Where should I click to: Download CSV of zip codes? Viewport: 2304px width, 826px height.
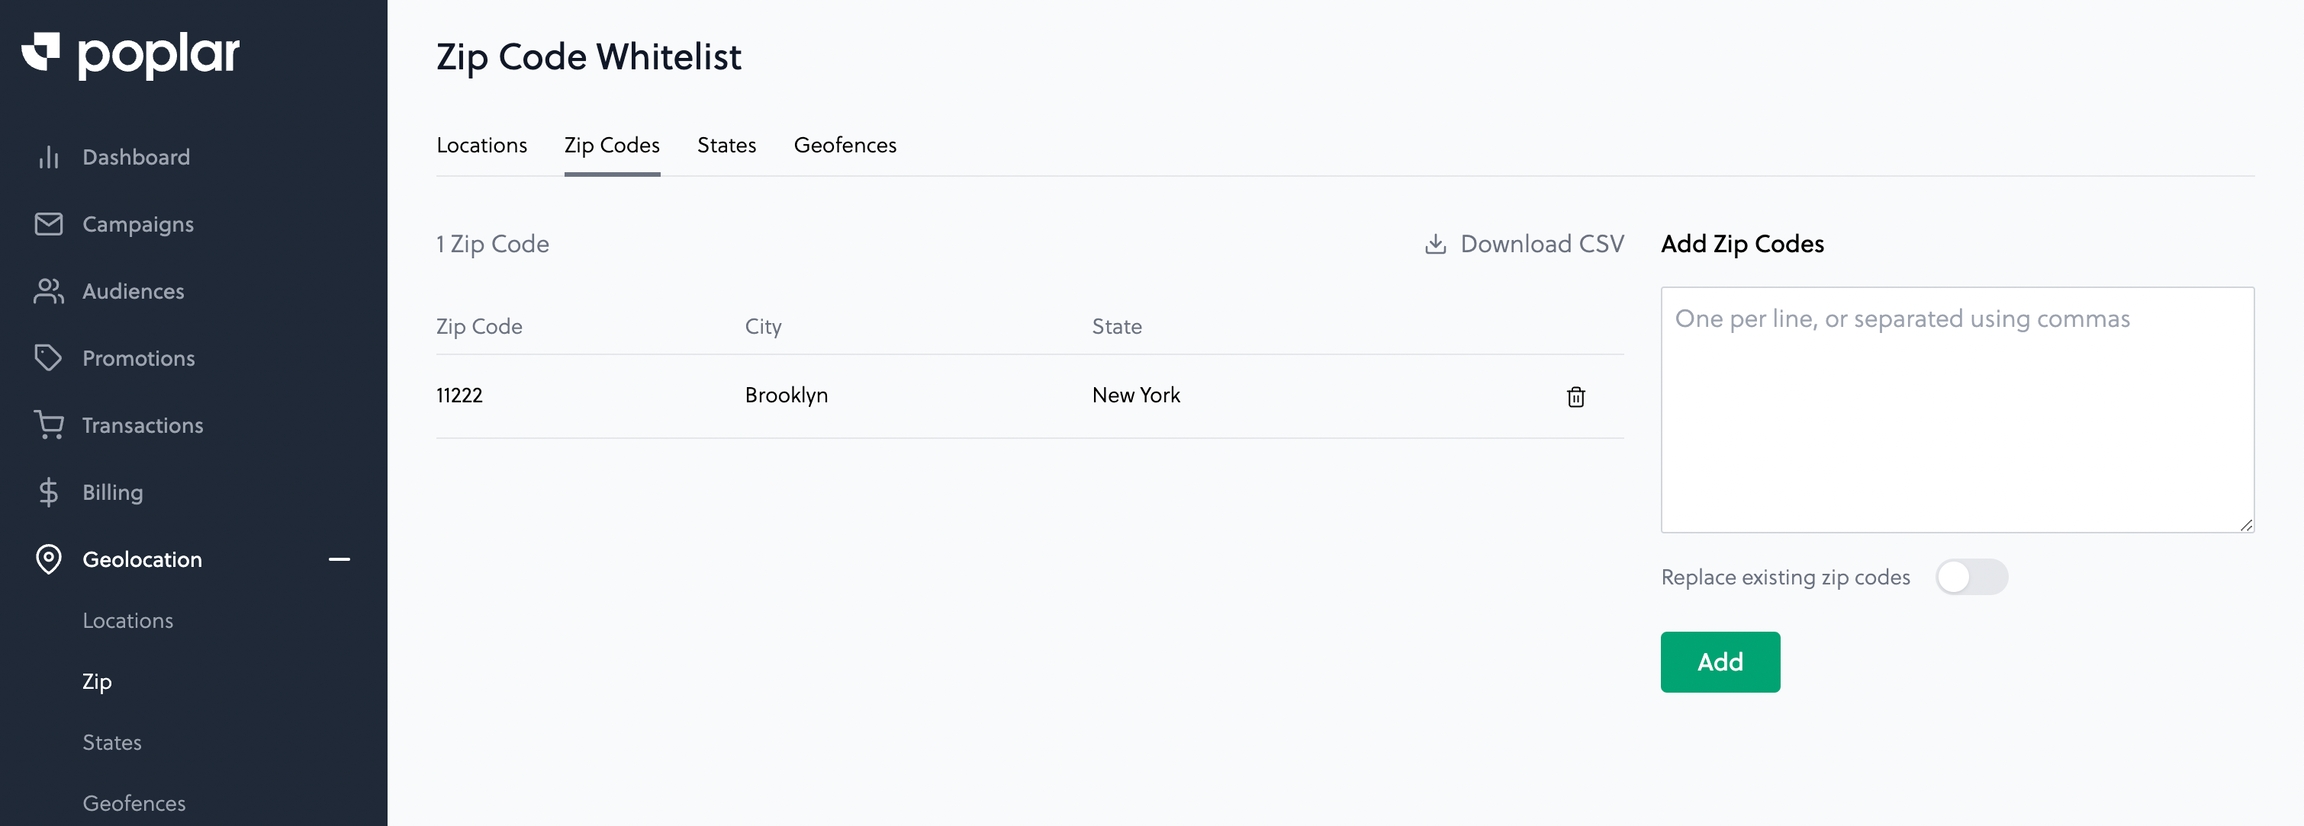(x=1524, y=244)
